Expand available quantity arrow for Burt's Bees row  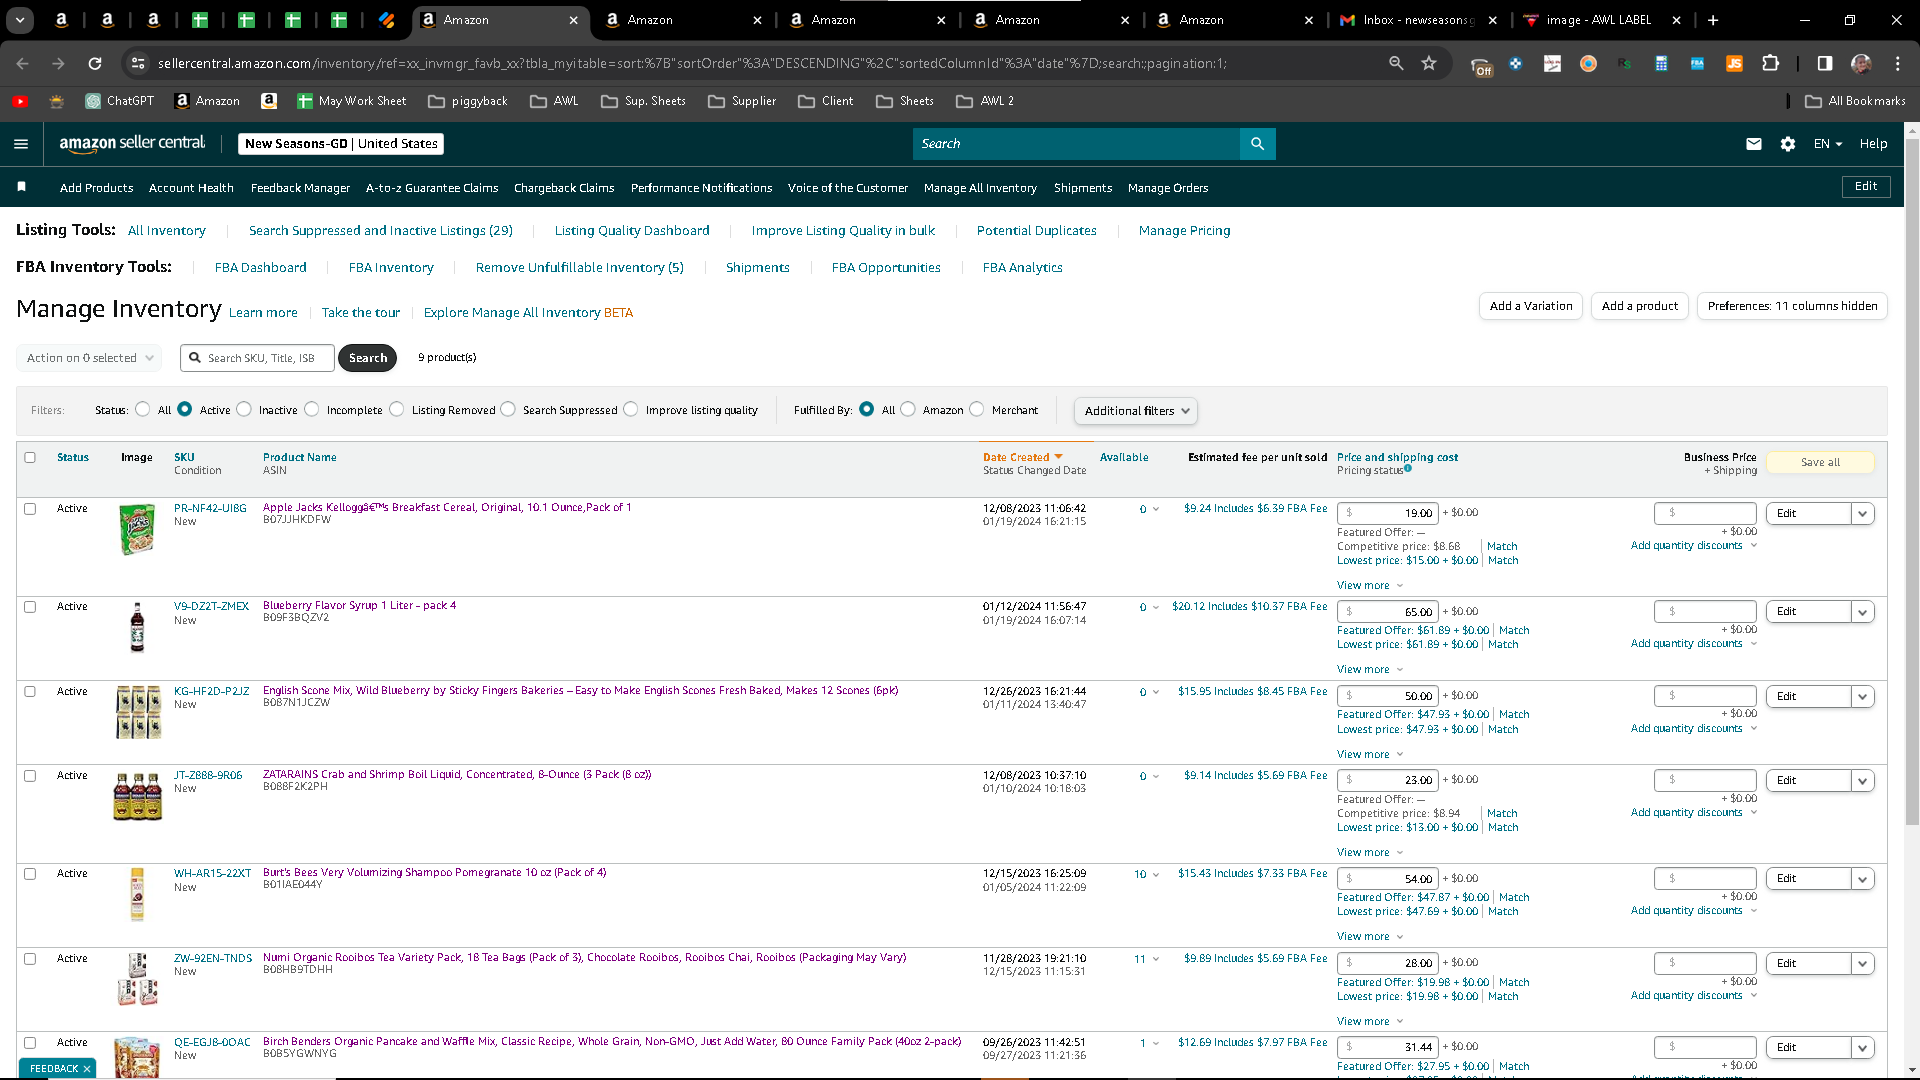1156,875
